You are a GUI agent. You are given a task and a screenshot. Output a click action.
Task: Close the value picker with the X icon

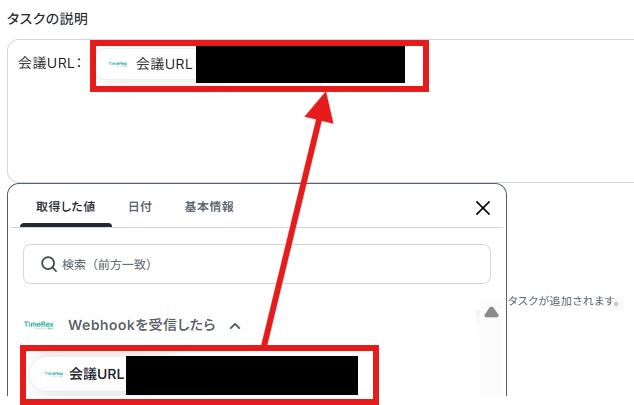pyautogui.click(x=483, y=208)
